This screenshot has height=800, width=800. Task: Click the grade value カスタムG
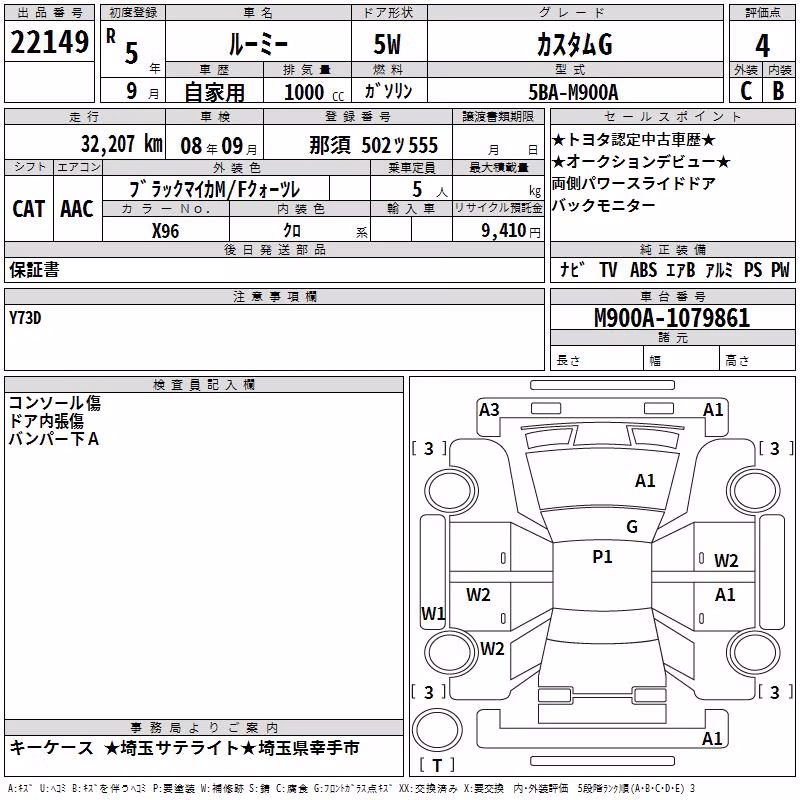pos(574,44)
